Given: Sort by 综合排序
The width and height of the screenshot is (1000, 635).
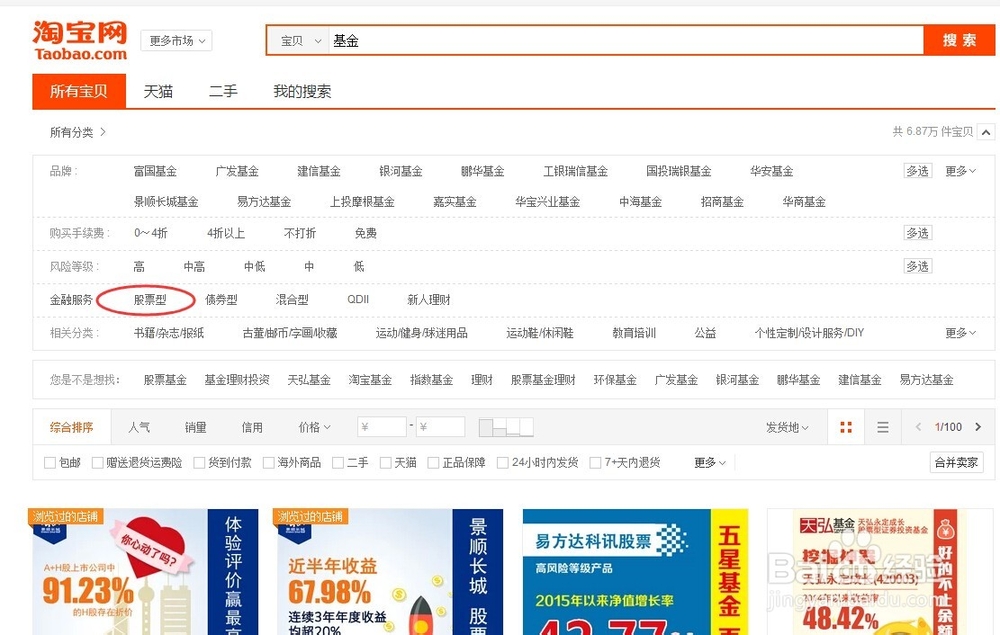Looking at the screenshot, I should click(71, 427).
